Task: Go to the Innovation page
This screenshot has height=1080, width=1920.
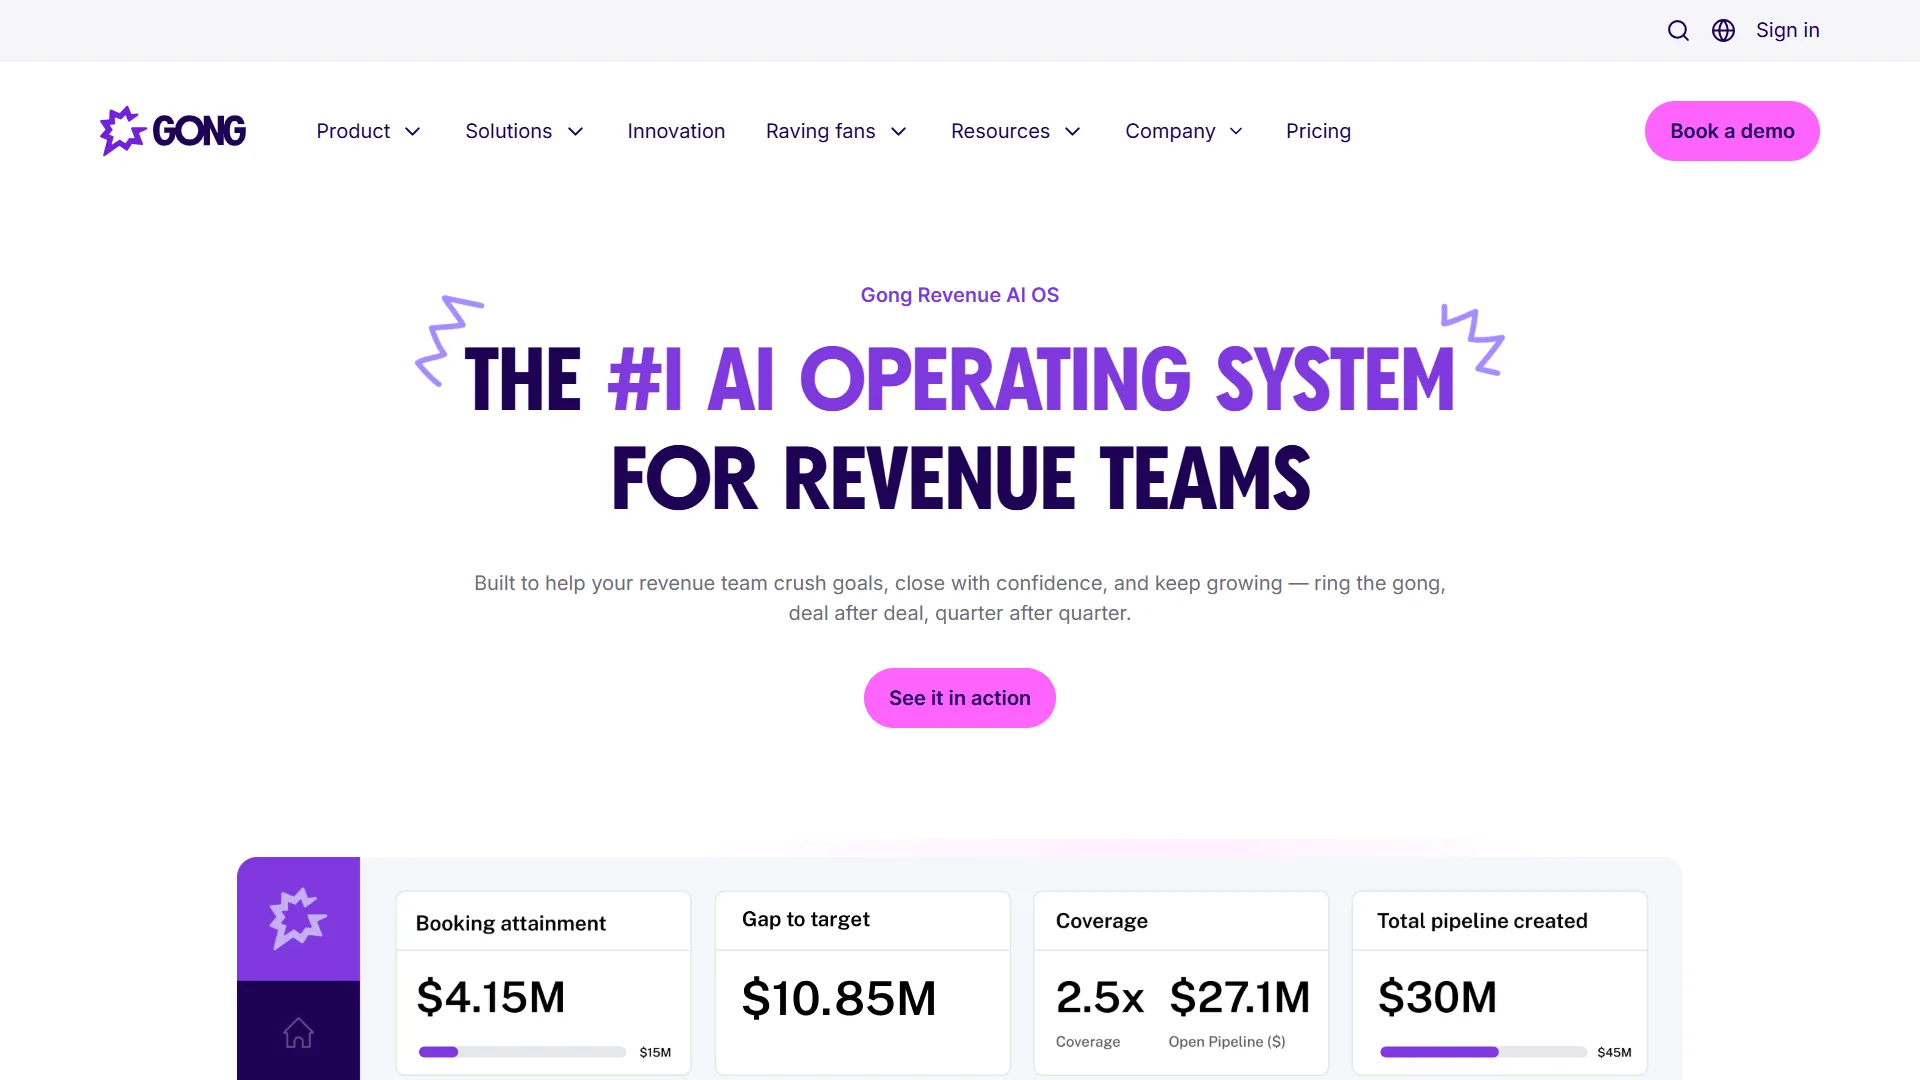Action: point(676,131)
